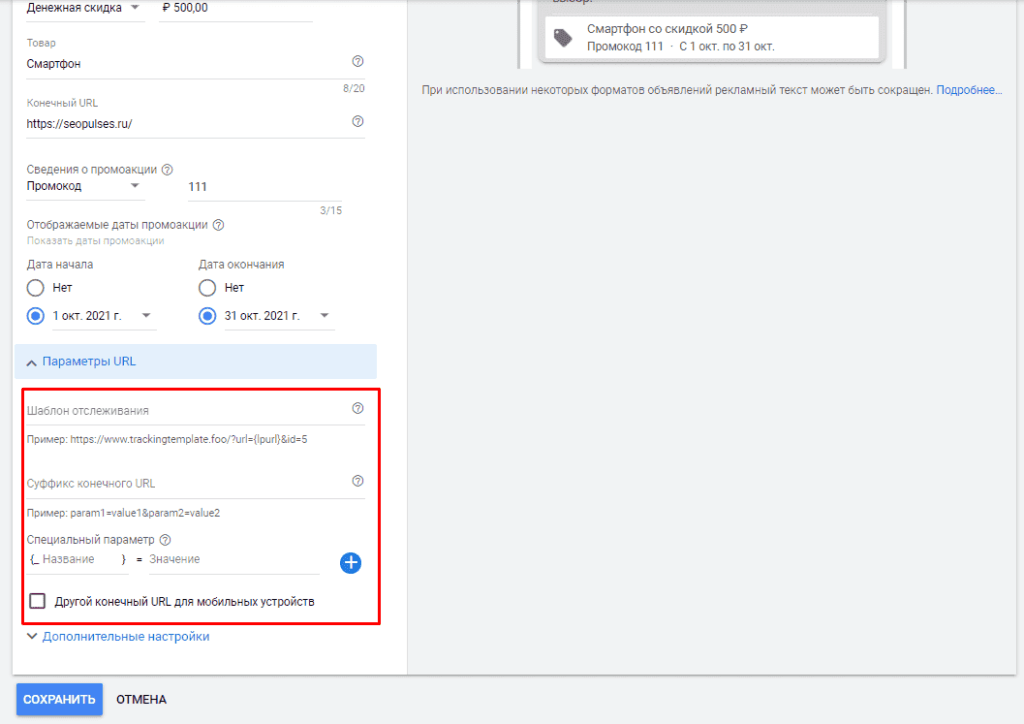The width and height of the screenshot is (1024, 724).
Task: Click the 3/15 character counter
Action: click(x=331, y=210)
